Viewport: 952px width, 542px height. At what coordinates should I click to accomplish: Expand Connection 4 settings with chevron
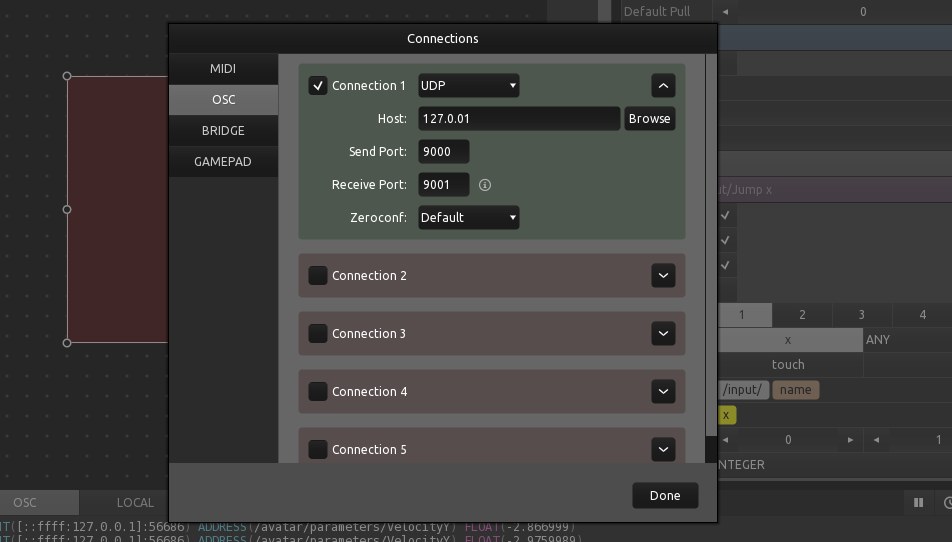pos(663,392)
